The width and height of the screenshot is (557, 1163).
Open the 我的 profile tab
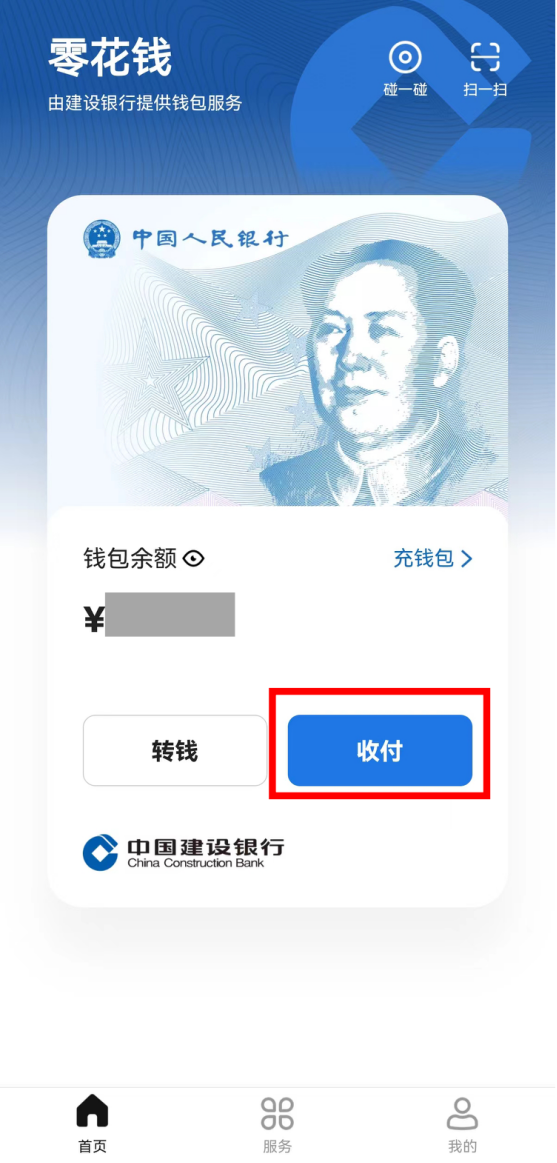coord(462,1124)
